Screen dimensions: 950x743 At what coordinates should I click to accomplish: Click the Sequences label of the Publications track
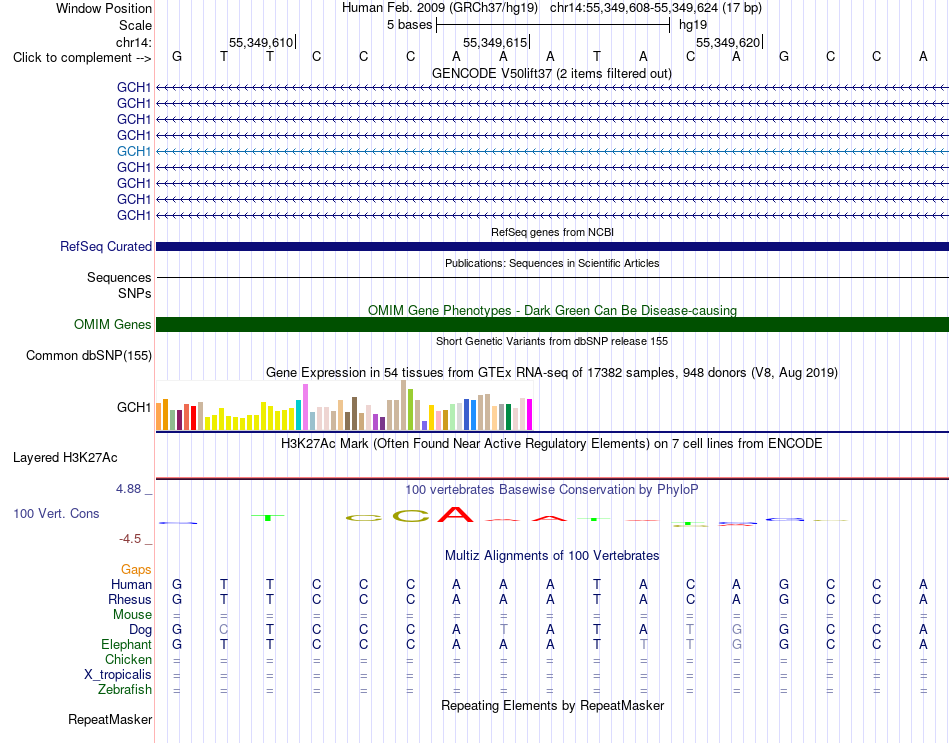coord(119,278)
